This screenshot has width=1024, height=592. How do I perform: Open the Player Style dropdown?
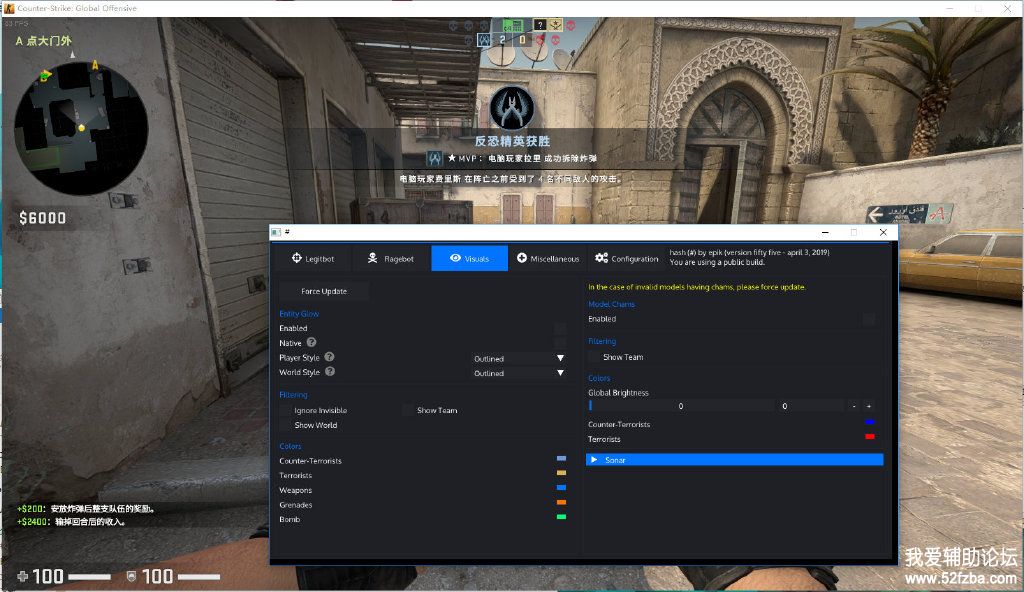click(519, 358)
